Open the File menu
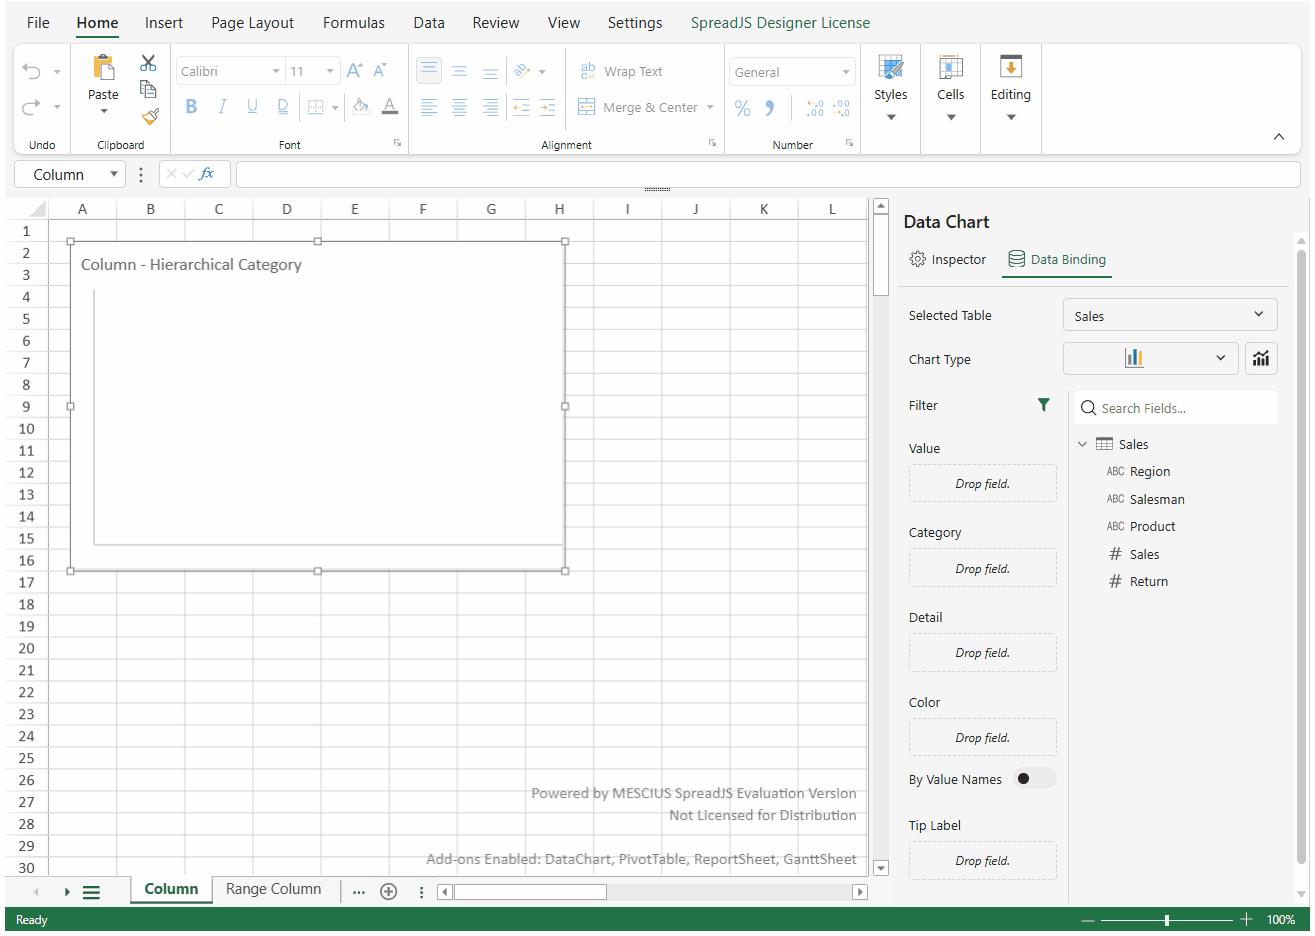 (38, 22)
